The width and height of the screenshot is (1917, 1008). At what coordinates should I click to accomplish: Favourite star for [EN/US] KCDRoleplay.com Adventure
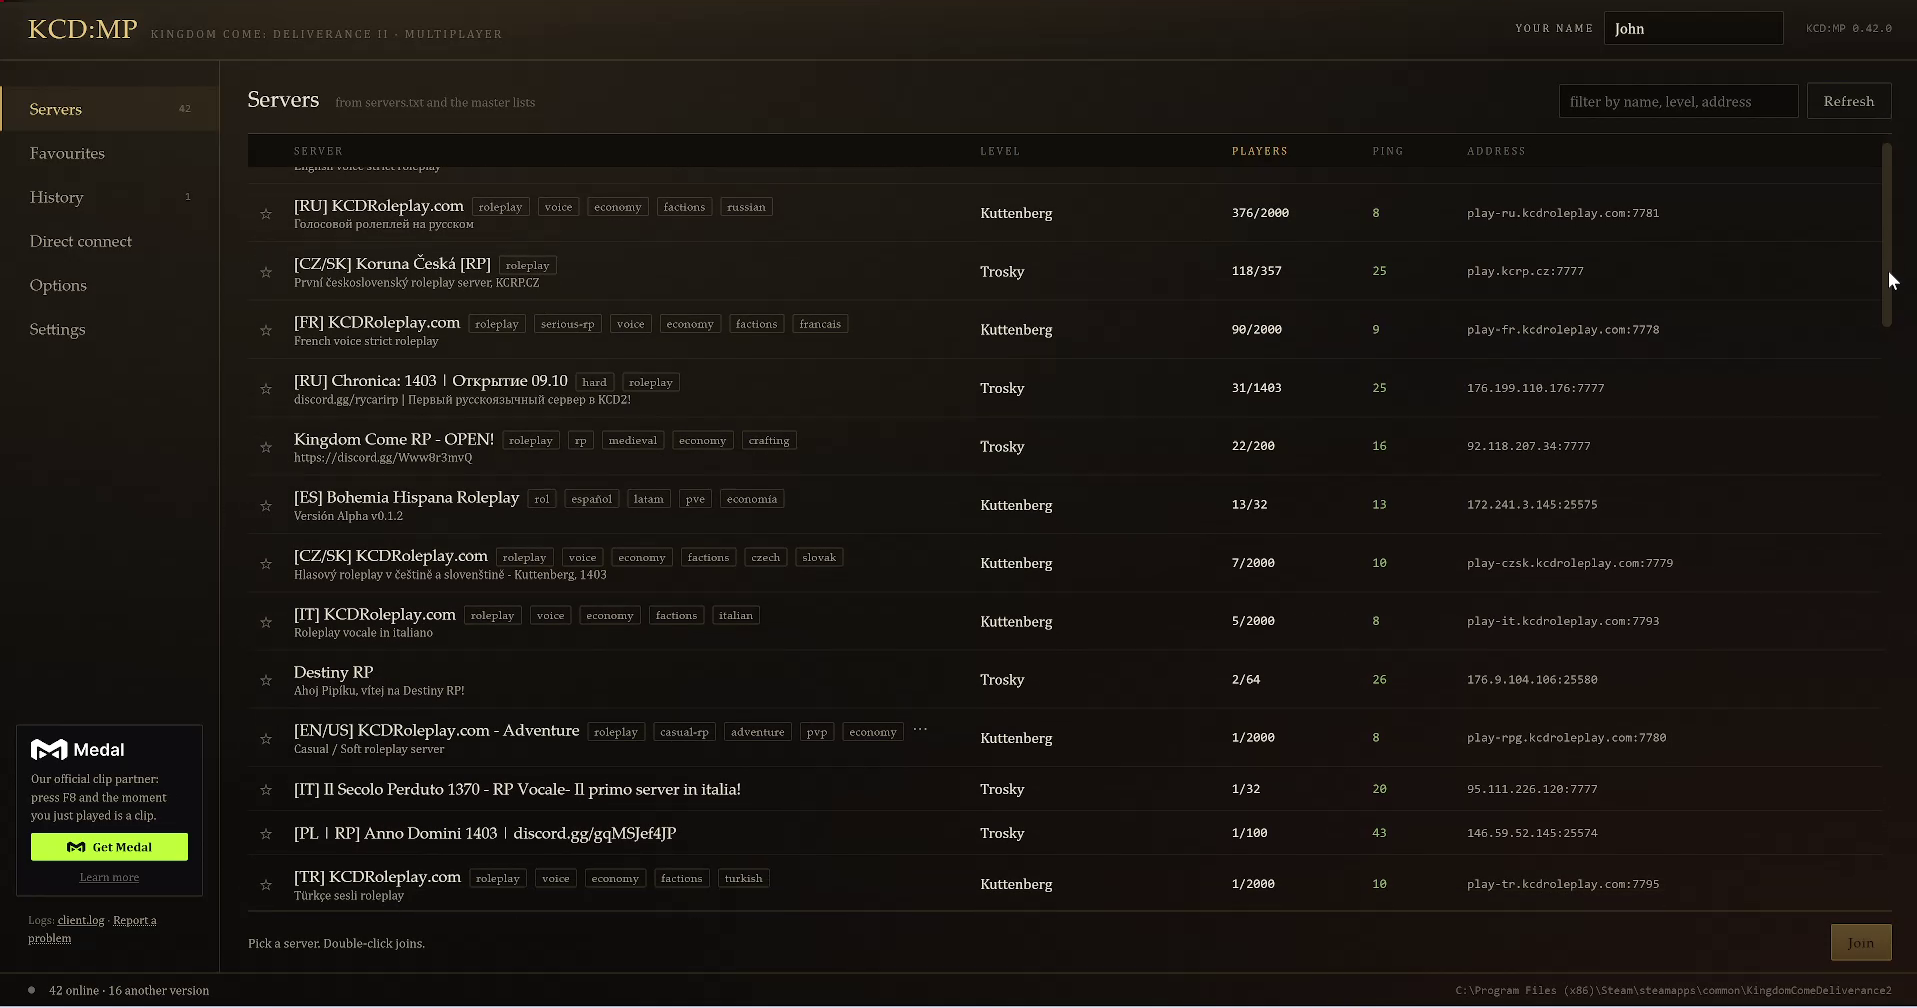(266, 739)
